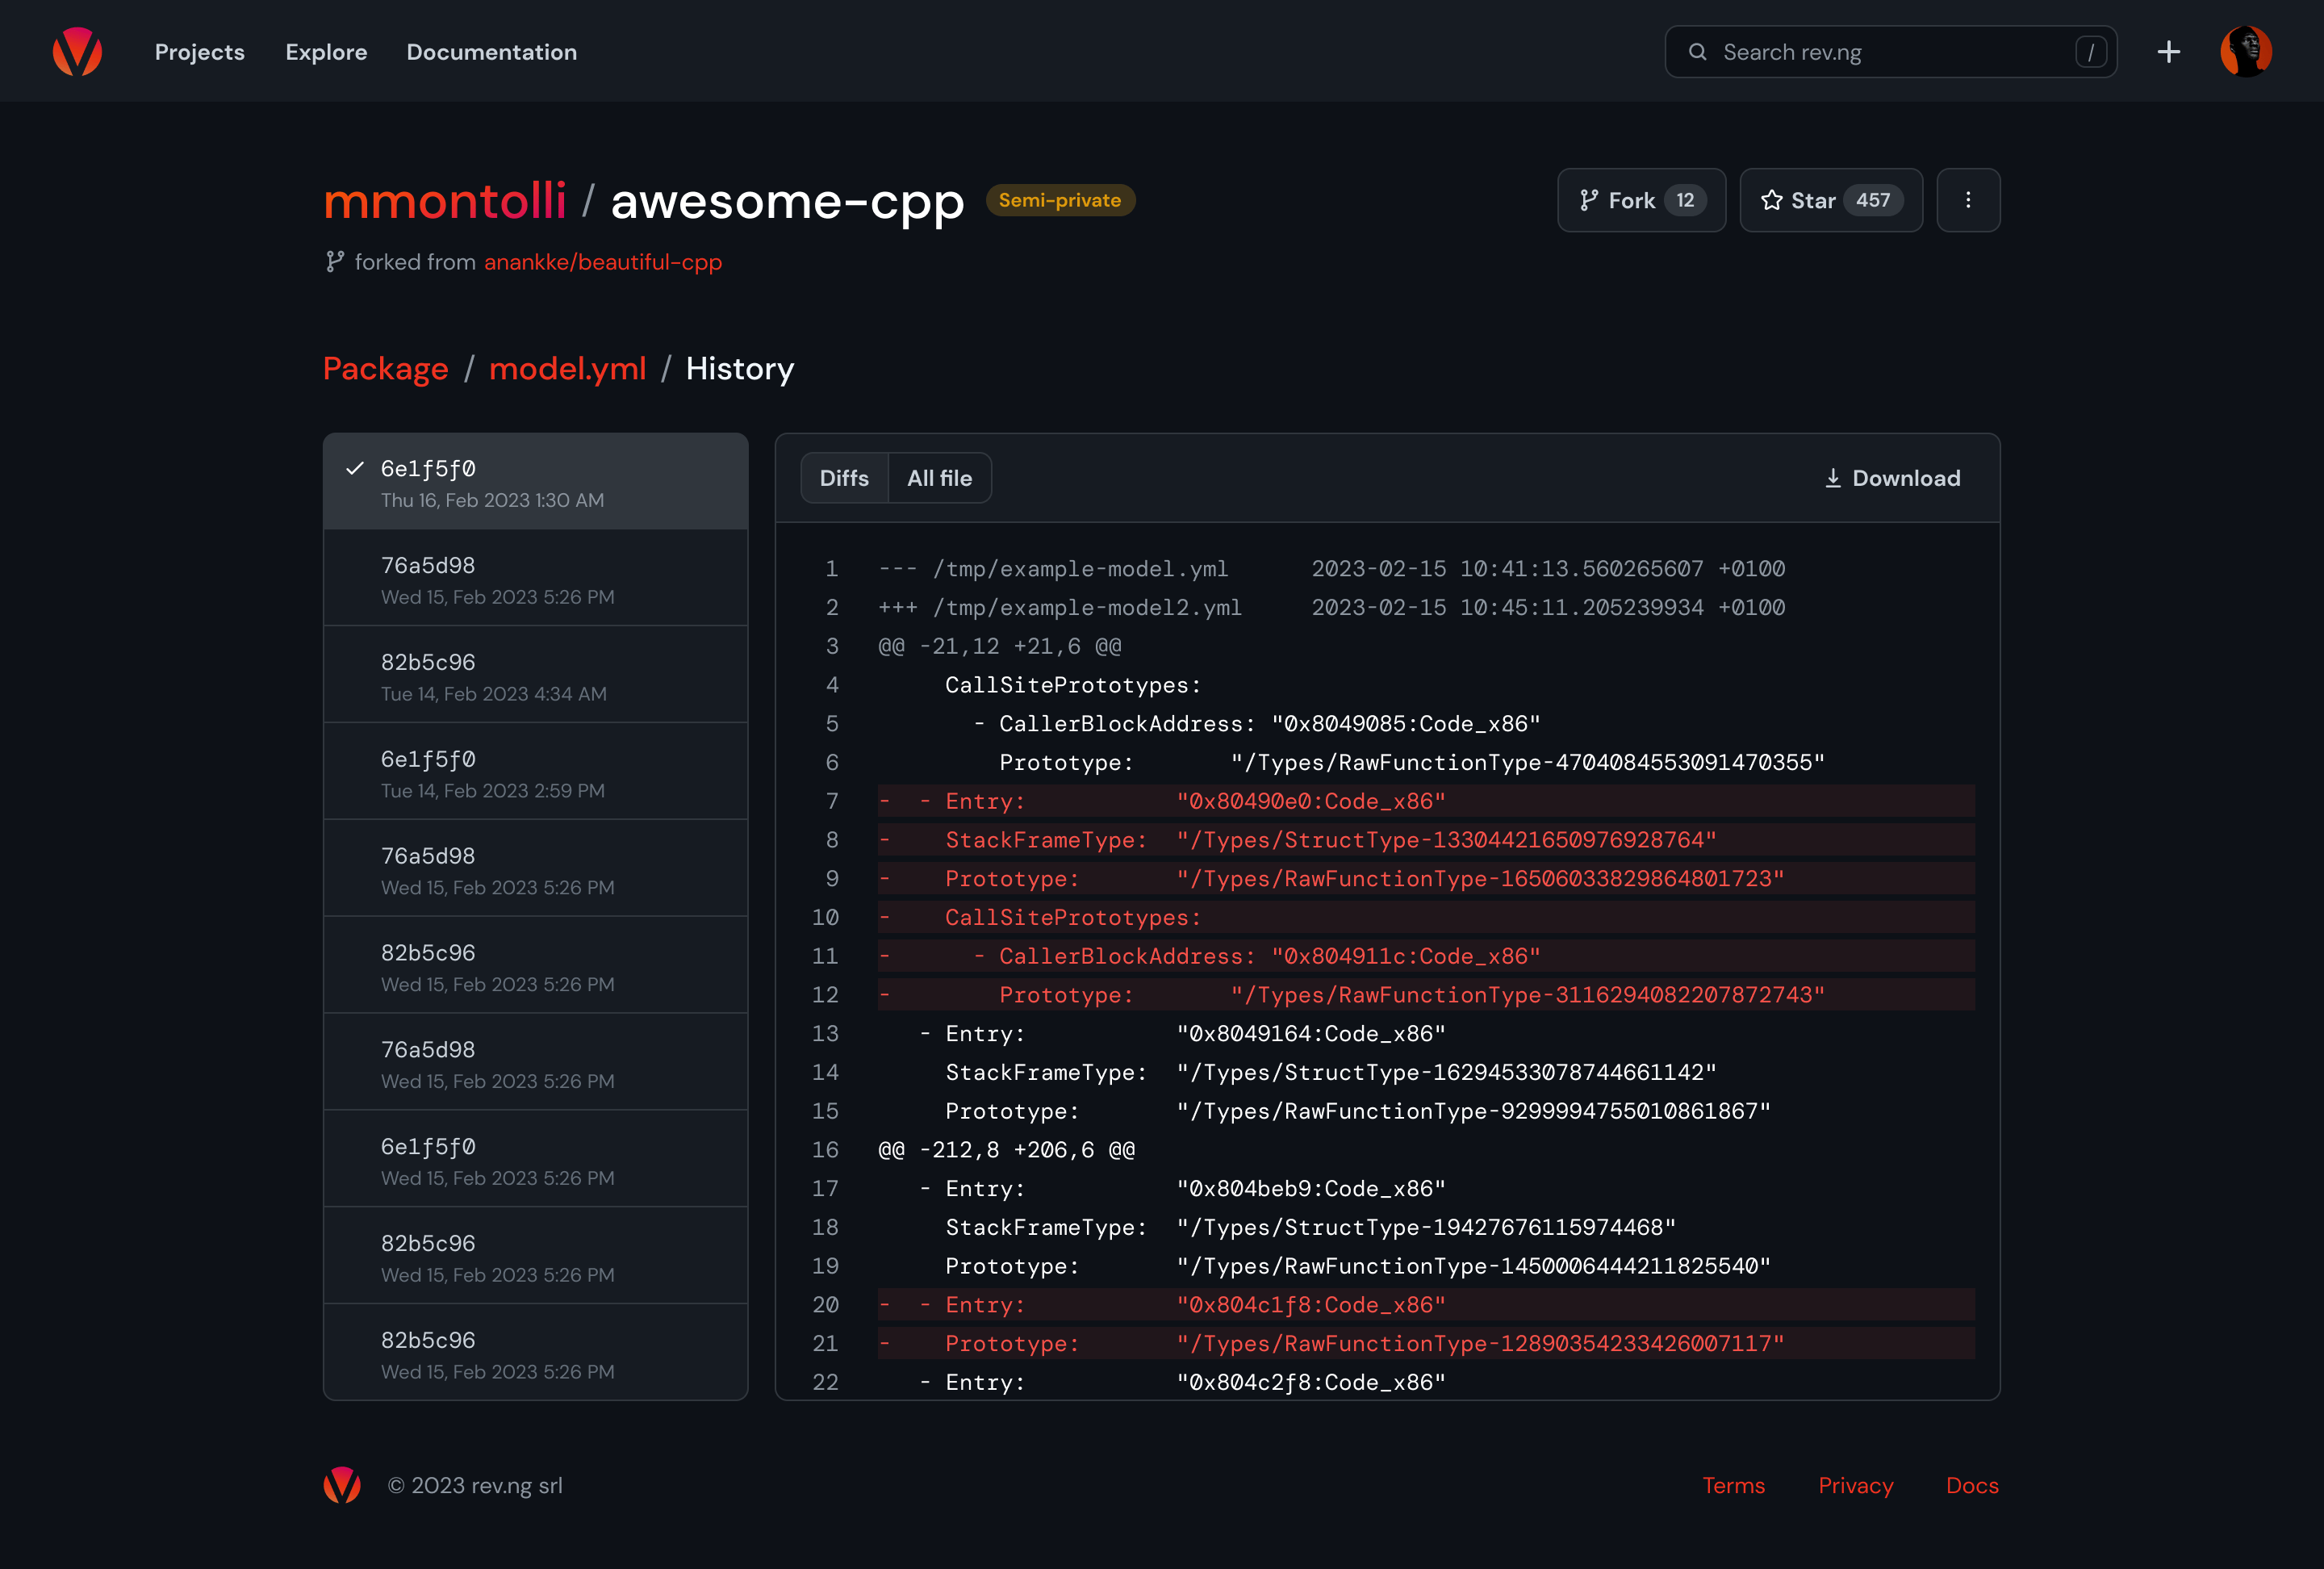The image size is (2324, 1569).
Task: Open the user avatar profile menu
Action: pos(2245,52)
